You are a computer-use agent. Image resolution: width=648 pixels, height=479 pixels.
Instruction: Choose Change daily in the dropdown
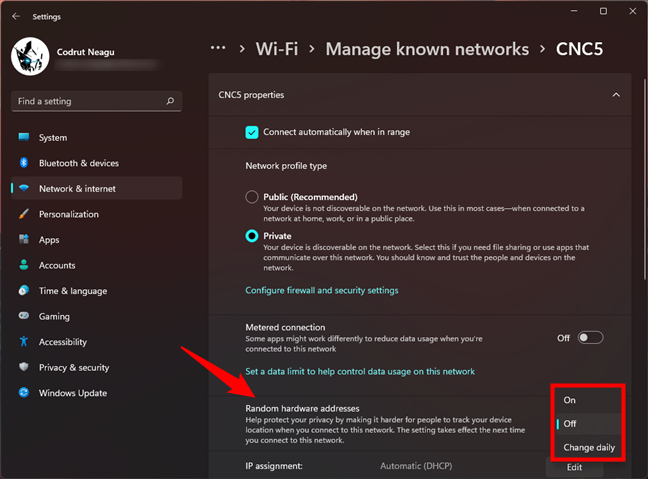(x=588, y=447)
